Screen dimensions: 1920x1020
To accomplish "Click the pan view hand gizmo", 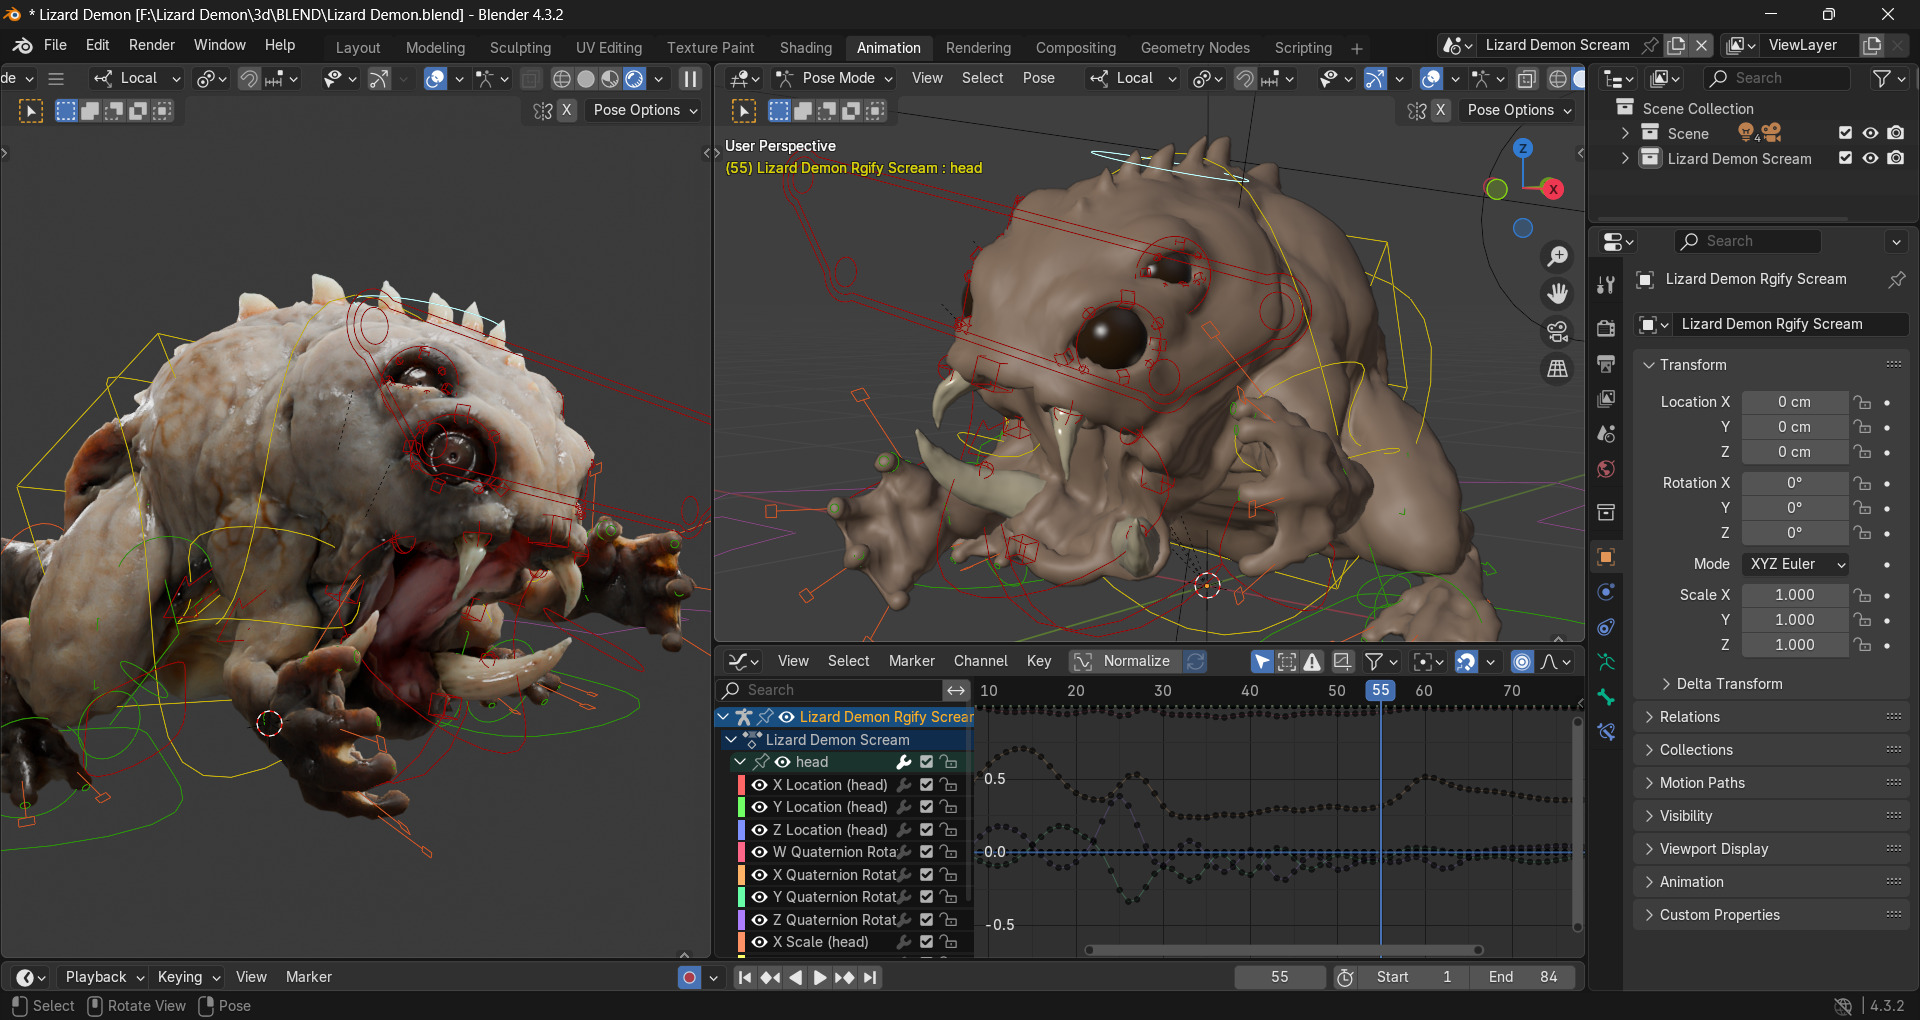I will click(1557, 294).
